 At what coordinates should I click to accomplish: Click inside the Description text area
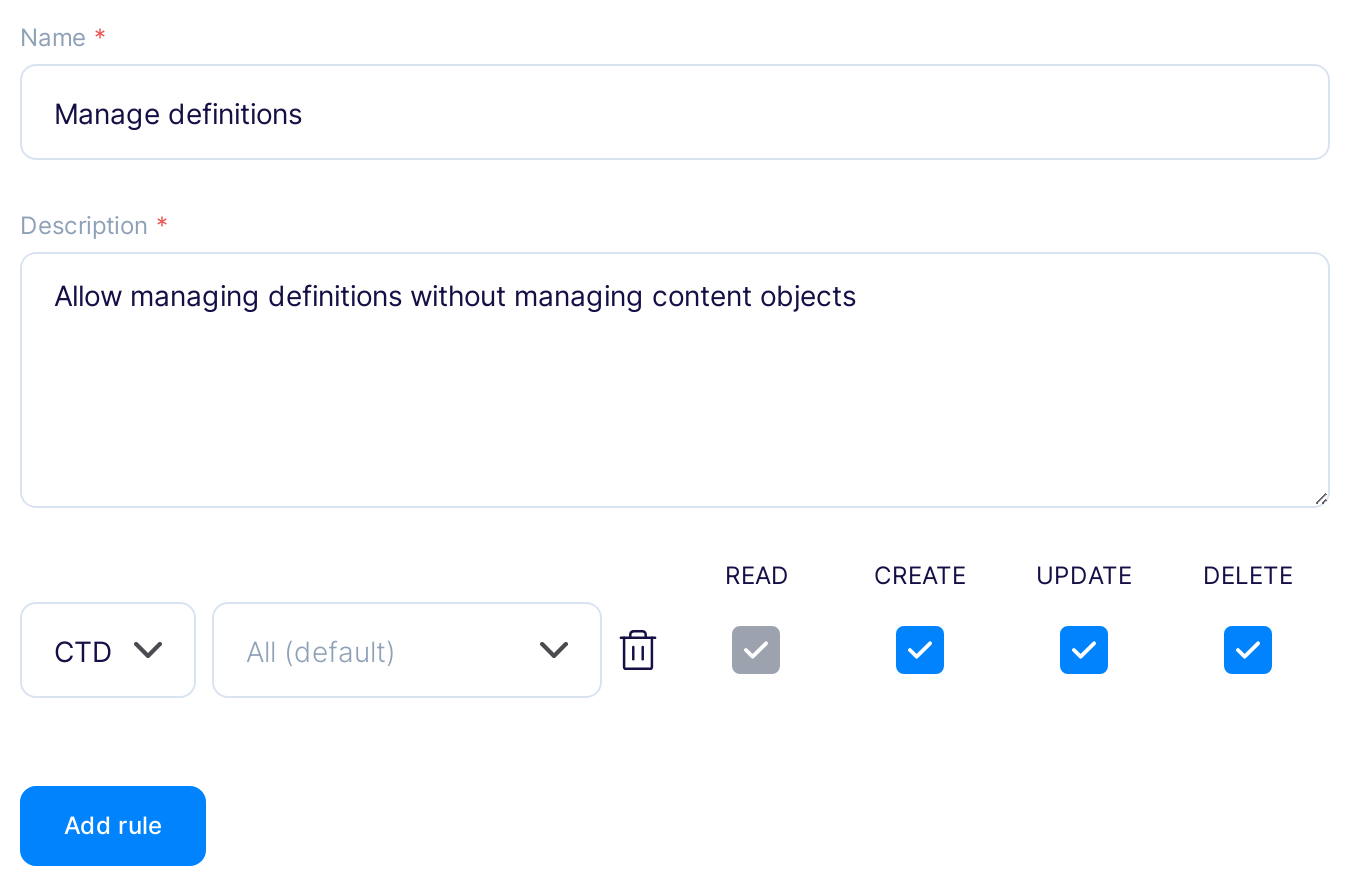(x=675, y=380)
